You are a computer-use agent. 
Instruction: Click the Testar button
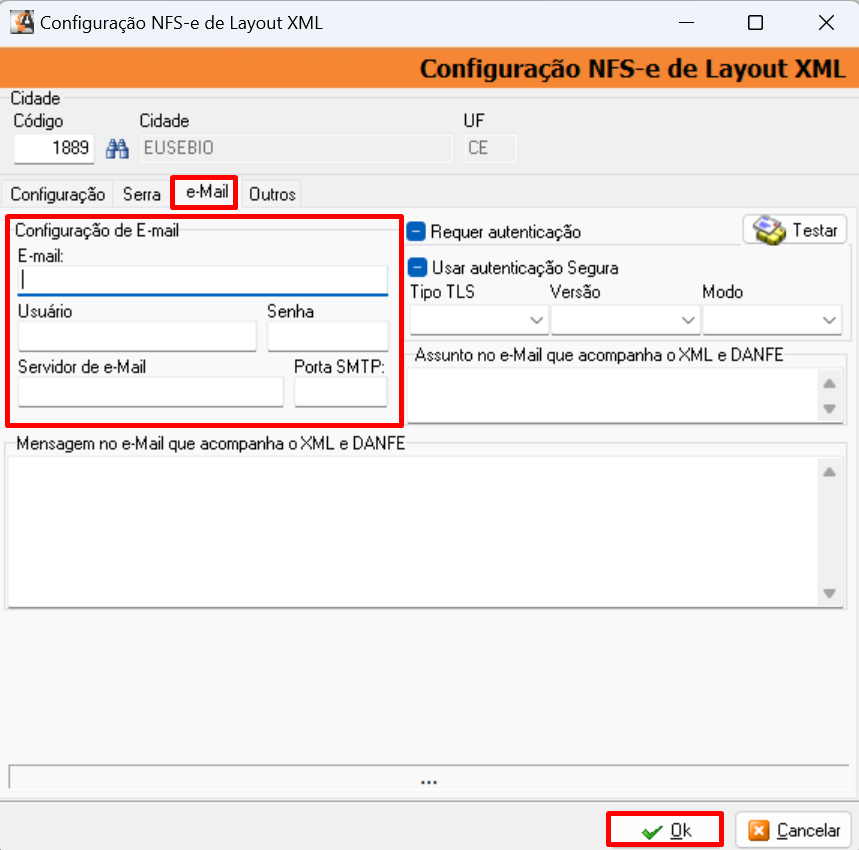pos(794,230)
